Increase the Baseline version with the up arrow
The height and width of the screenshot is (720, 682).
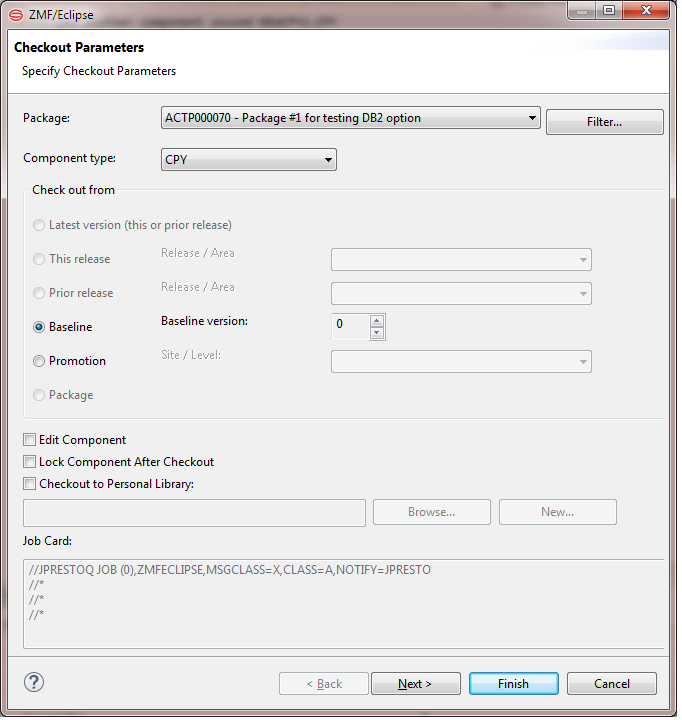click(x=377, y=321)
